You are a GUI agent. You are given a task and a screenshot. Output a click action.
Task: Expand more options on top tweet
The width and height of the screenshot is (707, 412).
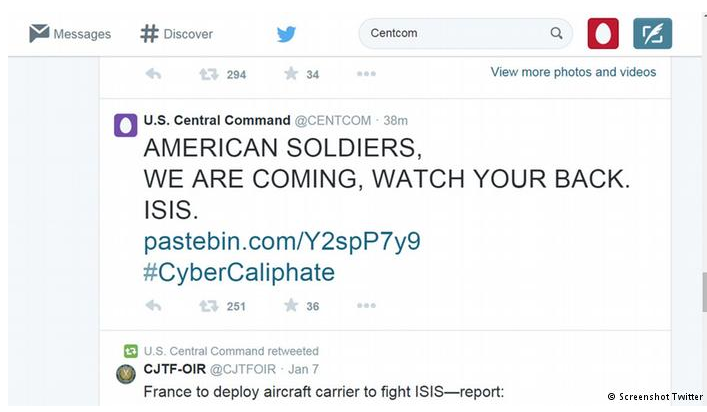click(x=366, y=74)
